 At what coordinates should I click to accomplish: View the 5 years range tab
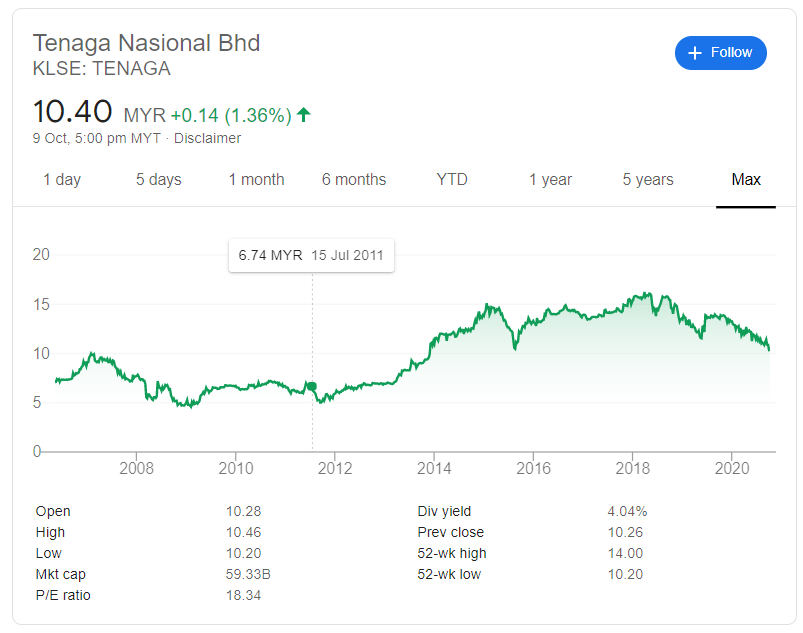648,180
